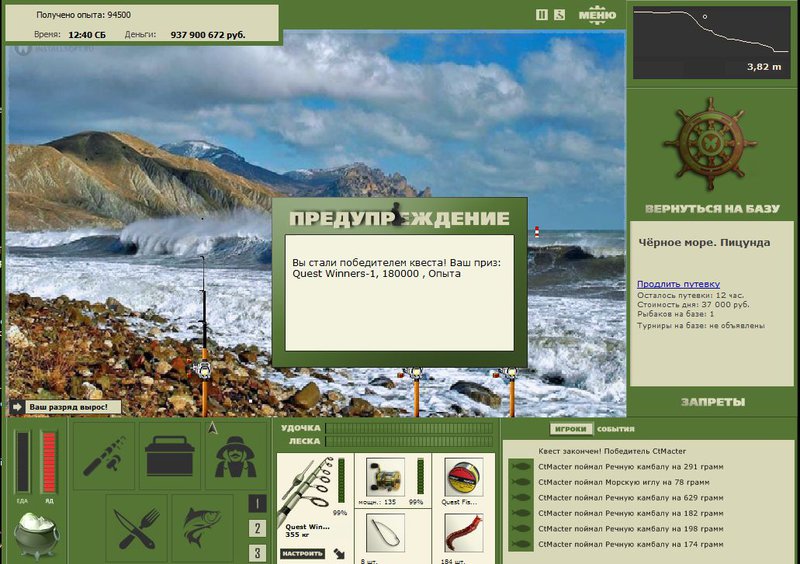Click the middle fishing rod below the dialog
Viewport: 800px width, 564px height.
pos(416,390)
